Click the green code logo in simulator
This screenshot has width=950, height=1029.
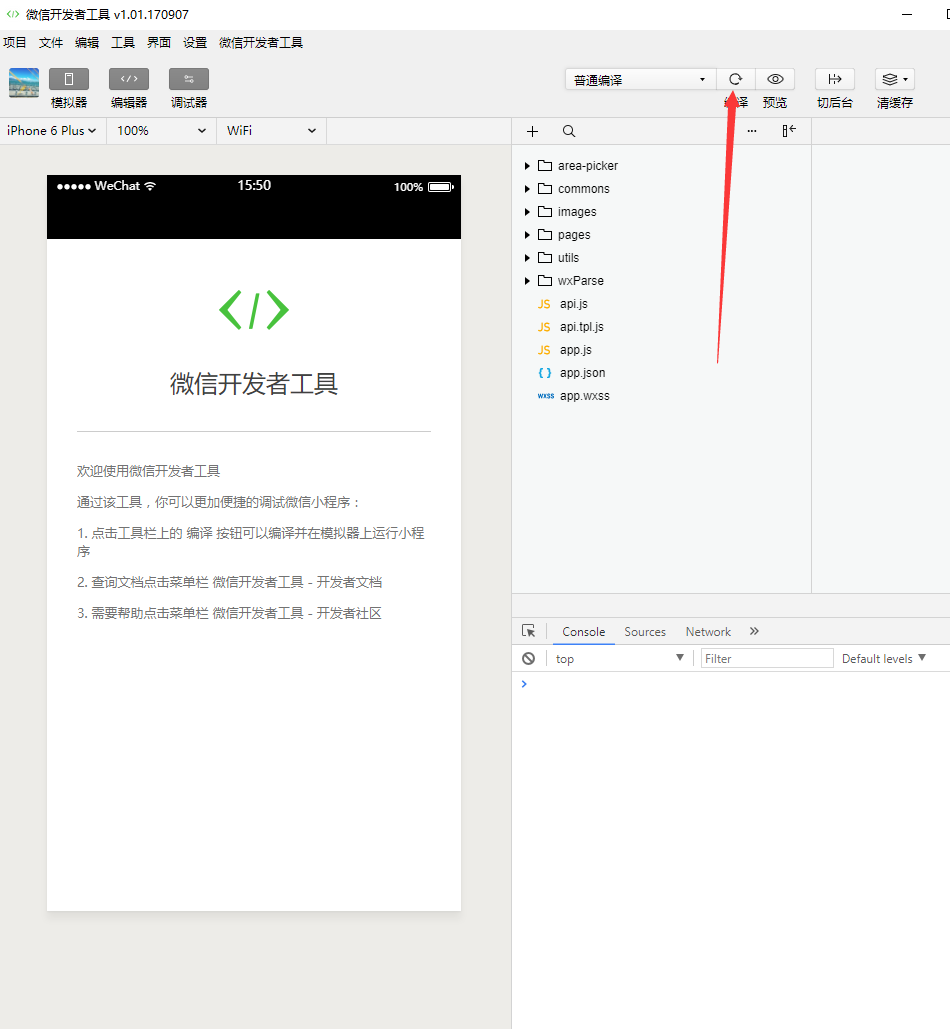(254, 310)
